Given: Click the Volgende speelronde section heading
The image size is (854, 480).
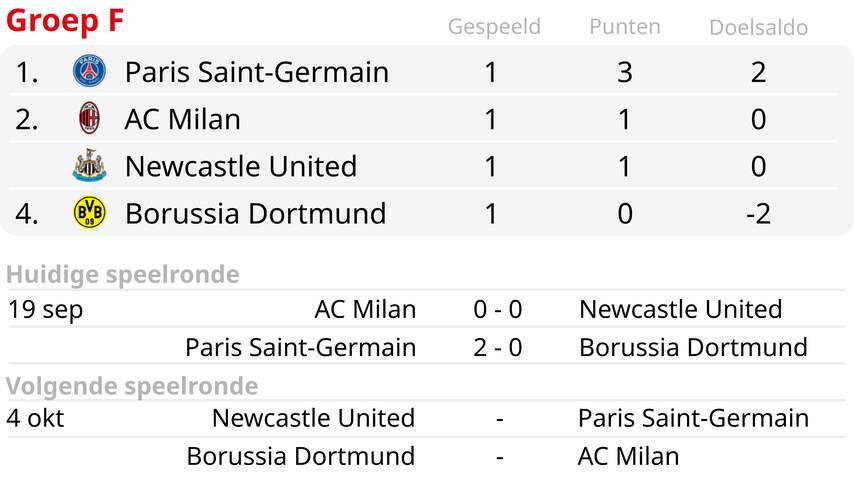Looking at the screenshot, I should coord(132,386).
